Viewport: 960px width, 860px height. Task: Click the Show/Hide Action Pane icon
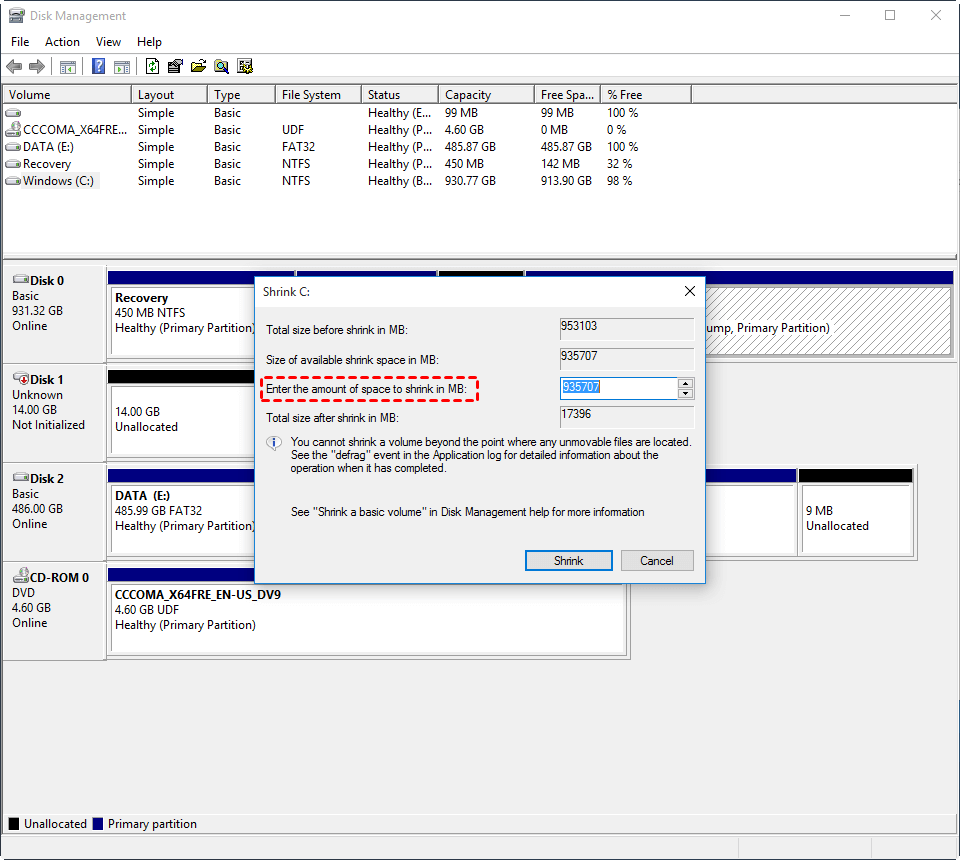coord(122,67)
